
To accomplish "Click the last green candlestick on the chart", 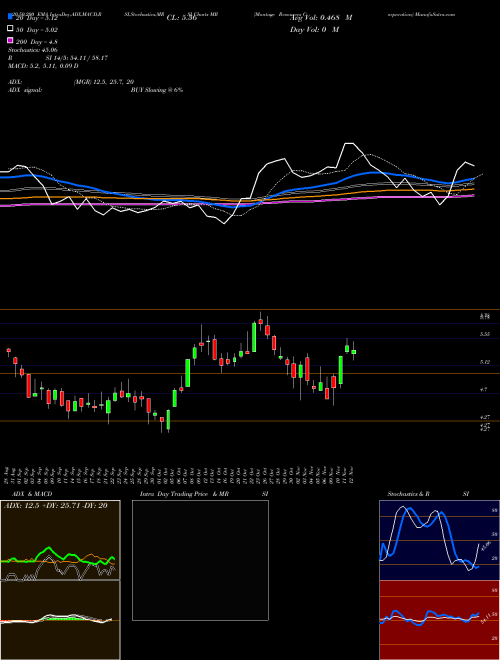I will [x=354, y=351].
